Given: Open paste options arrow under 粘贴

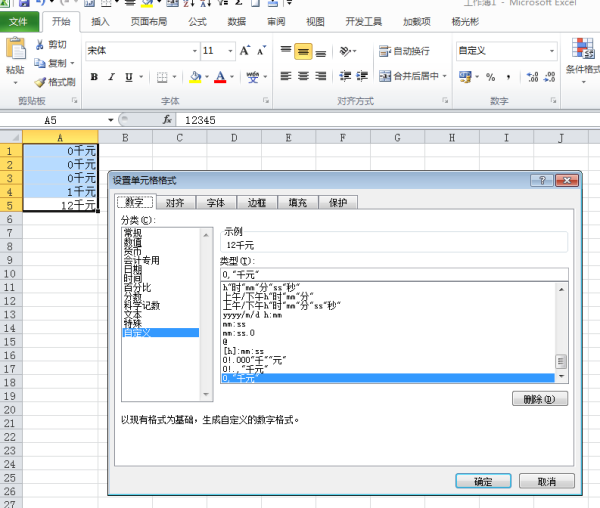Looking at the screenshot, I should click(x=15, y=83).
